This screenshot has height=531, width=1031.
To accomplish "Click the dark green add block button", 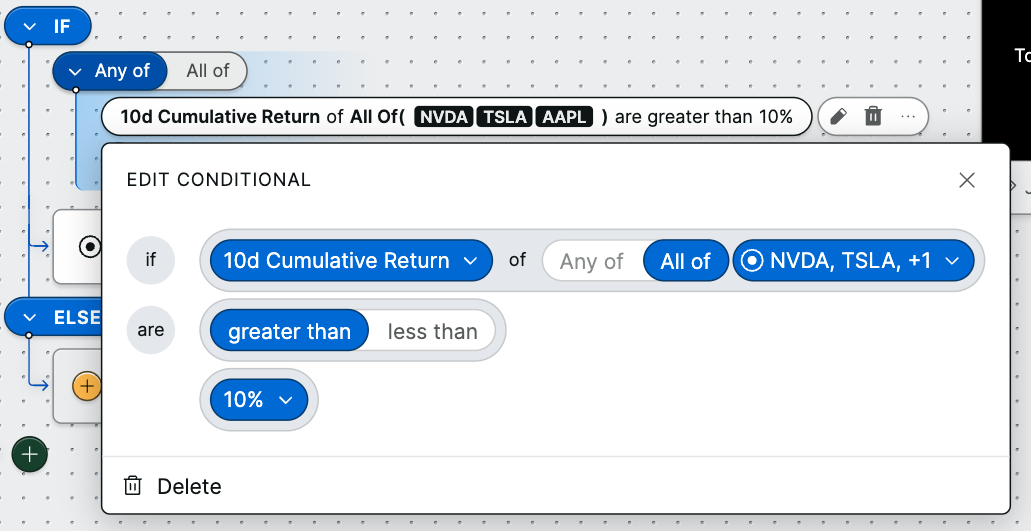I will click(29, 454).
